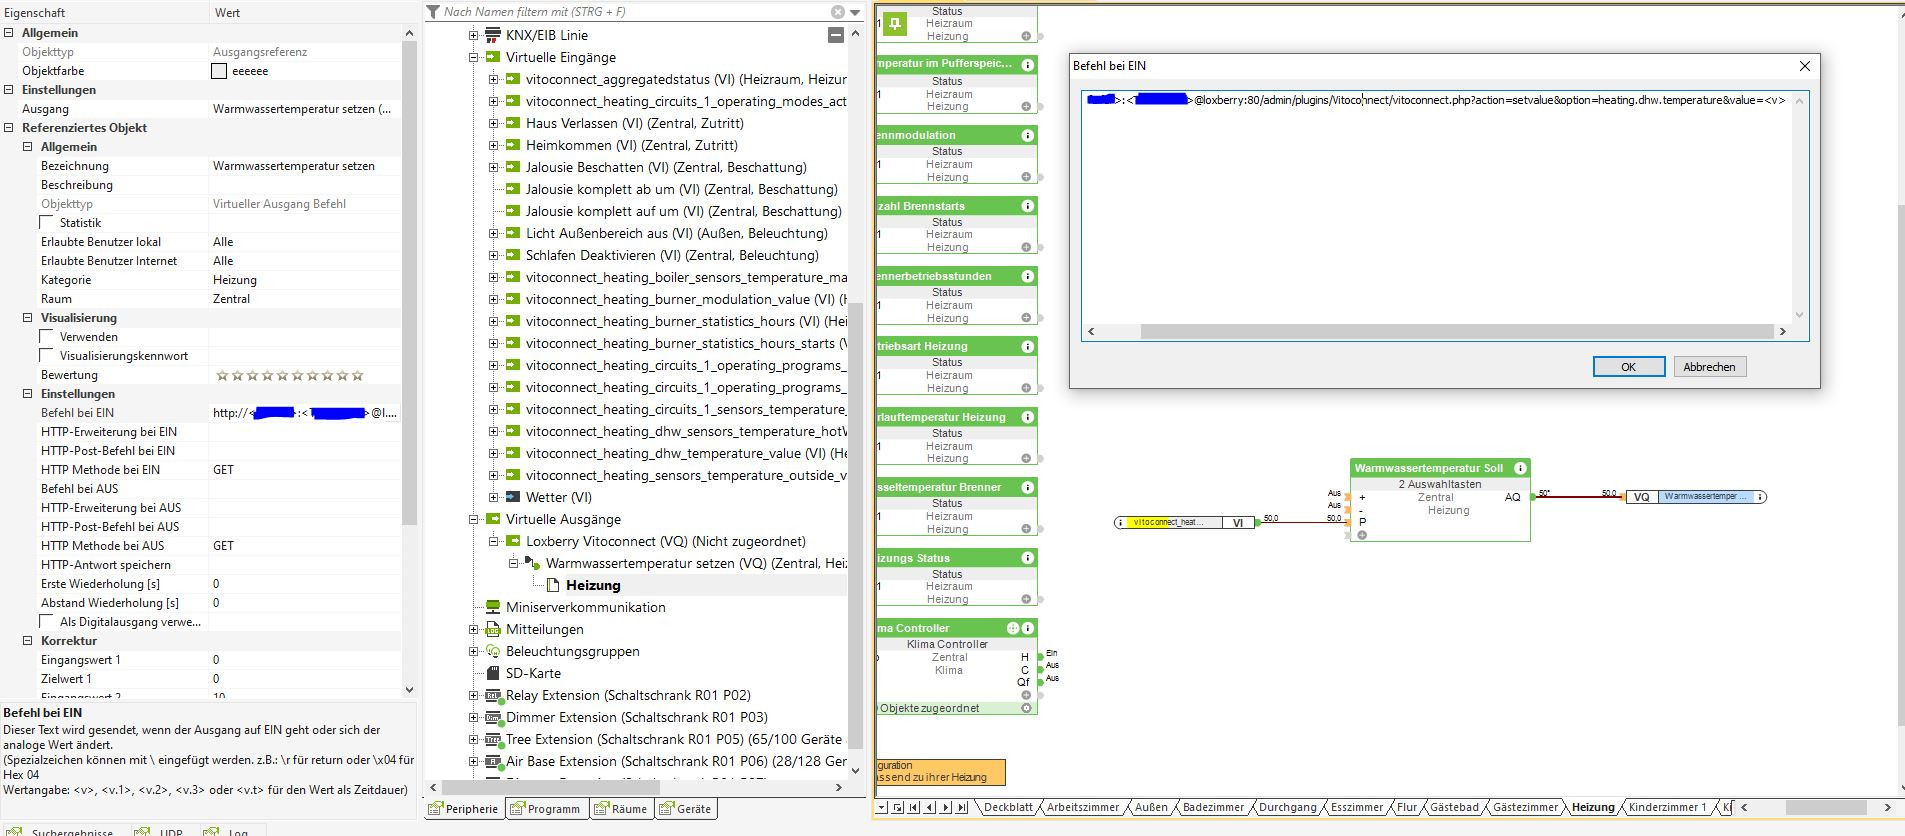Collapse the Referenziertes Objekt property section
This screenshot has height=836, width=1905.
pos(10,128)
